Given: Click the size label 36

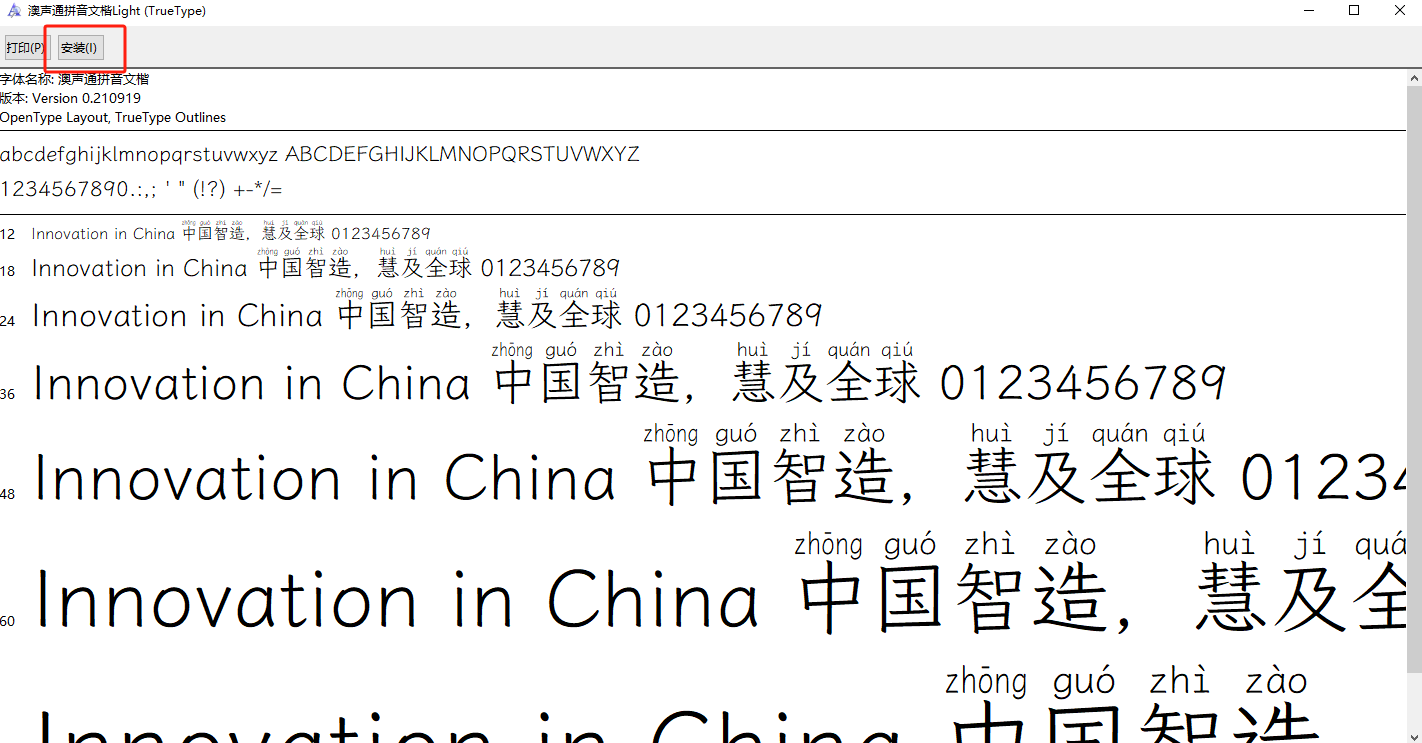Looking at the screenshot, I should [x=8, y=395].
